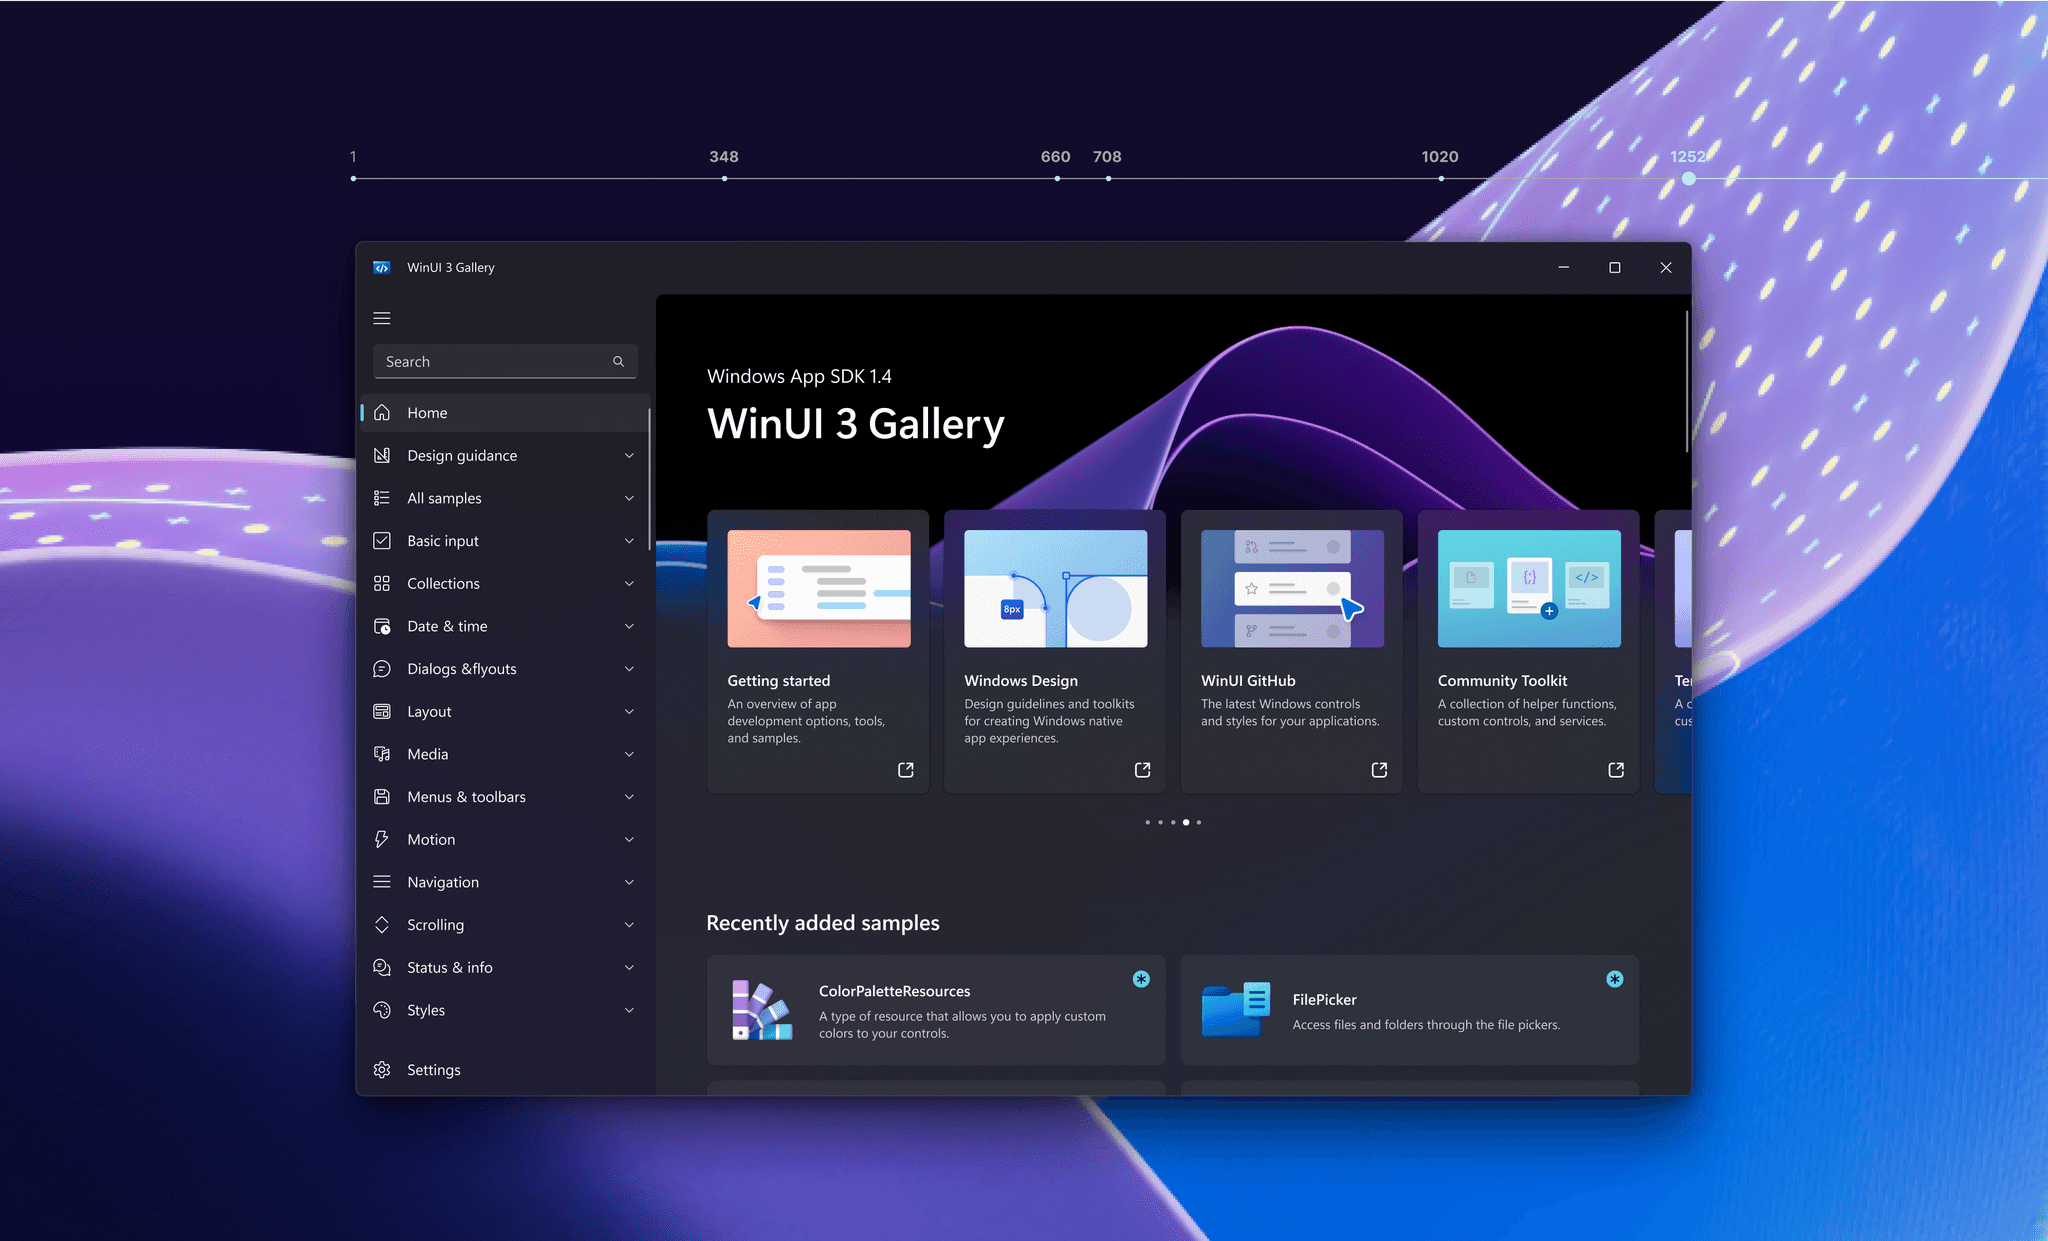Expand the Design guidance chevron

pyautogui.click(x=629, y=456)
